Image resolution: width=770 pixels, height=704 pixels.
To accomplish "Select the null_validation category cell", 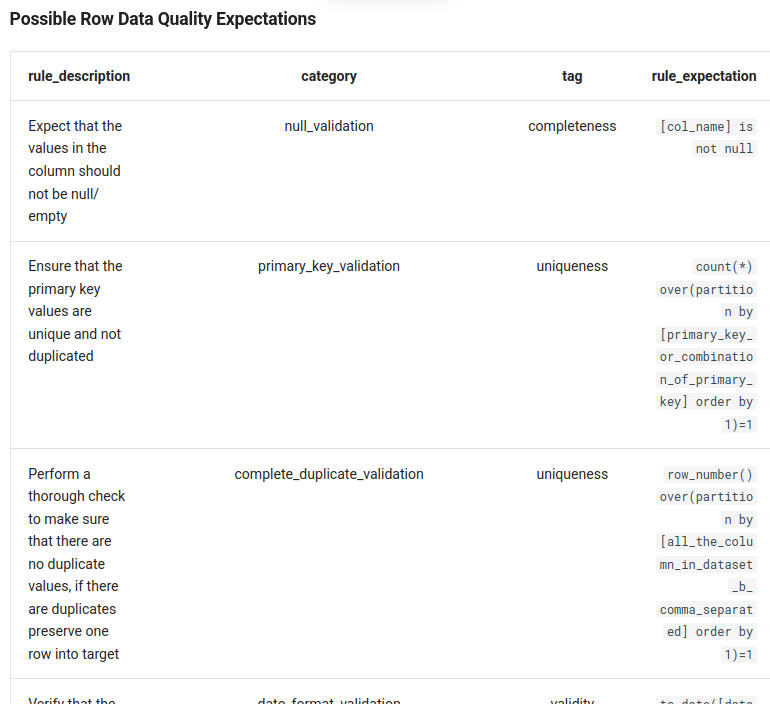I will [329, 126].
